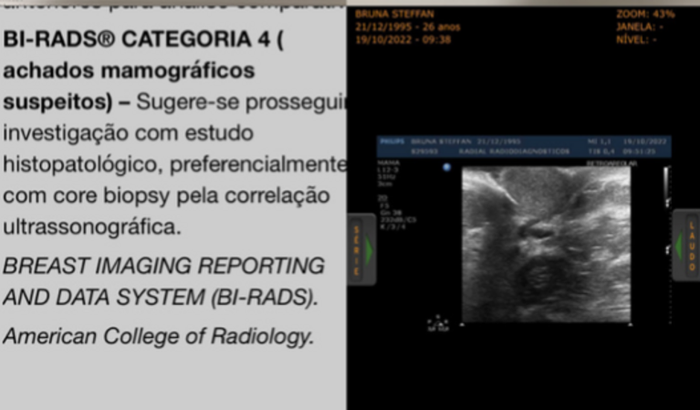Click 'BREAST IMAGING REPORTING' italic text
Image resolution: width=700 pixels, height=410 pixels.
(164, 266)
